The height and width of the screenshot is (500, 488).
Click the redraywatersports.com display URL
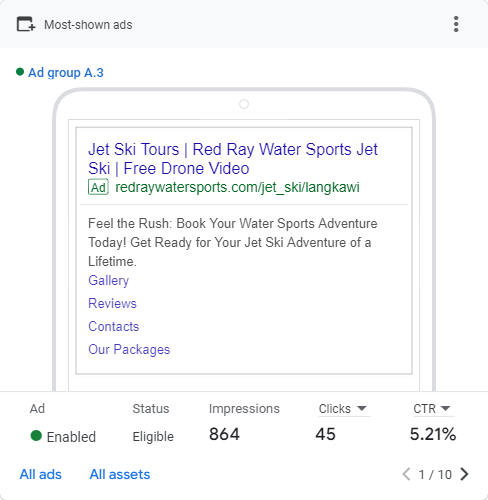pos(237,187)
